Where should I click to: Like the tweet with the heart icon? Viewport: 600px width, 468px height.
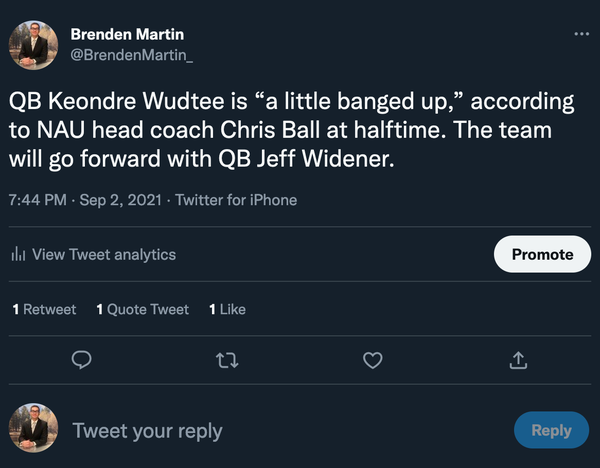click(x=373, y=360)
